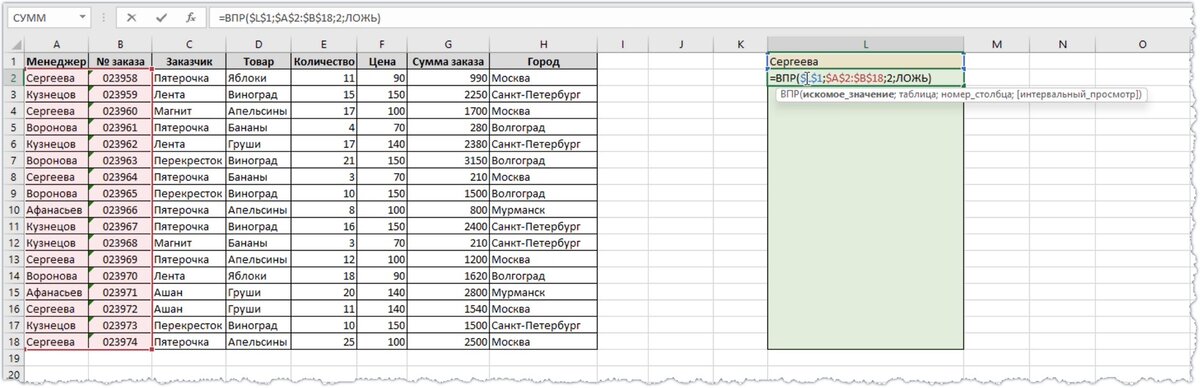Click the Сумма заказа header cell

(448, 61)
